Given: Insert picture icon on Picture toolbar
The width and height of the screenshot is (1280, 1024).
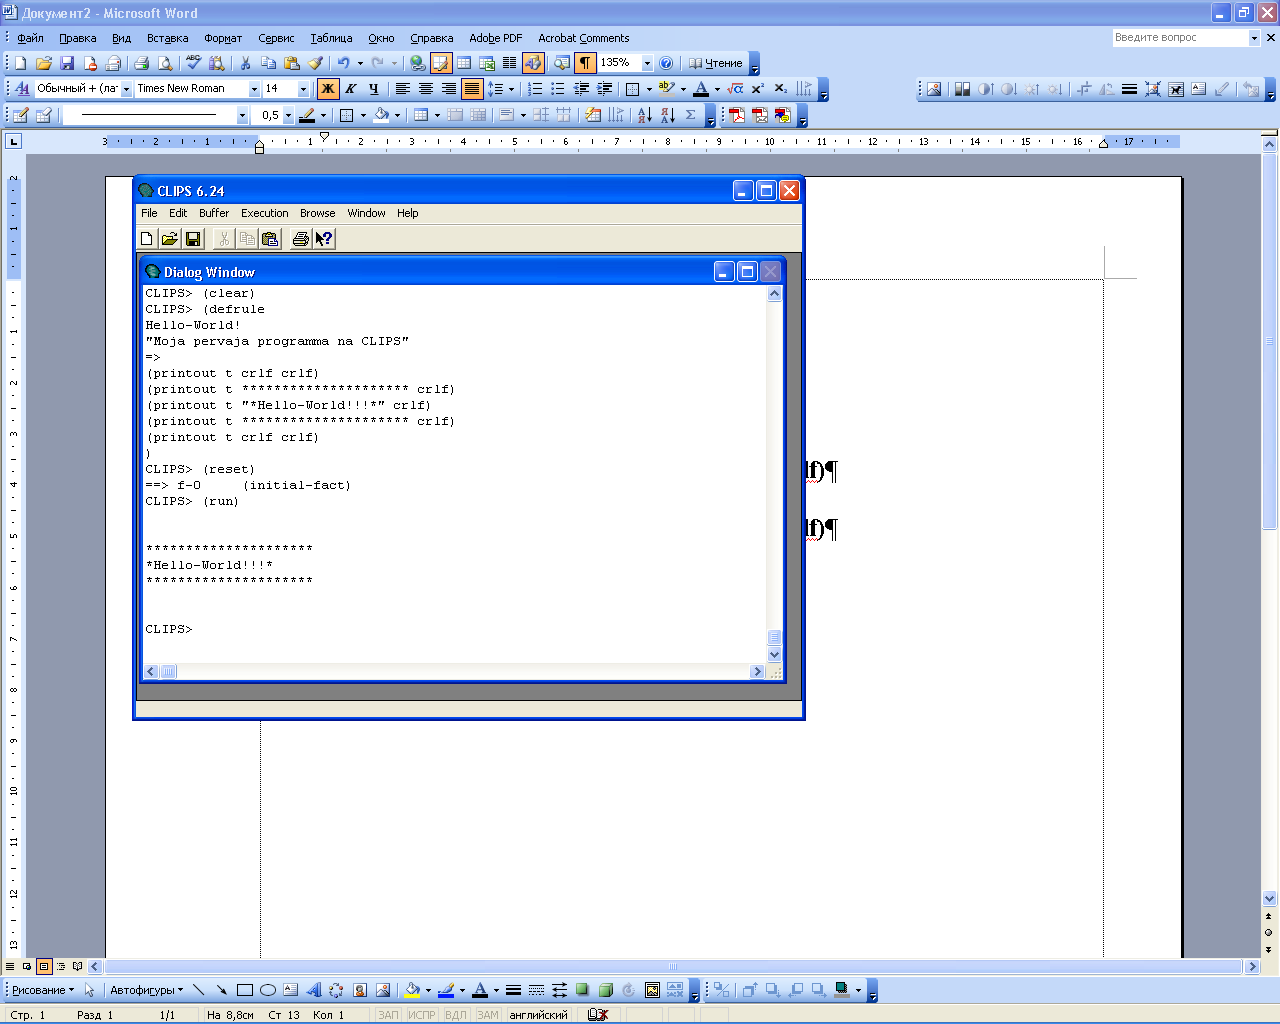Looking at the screenshot, I should (934, 89).
